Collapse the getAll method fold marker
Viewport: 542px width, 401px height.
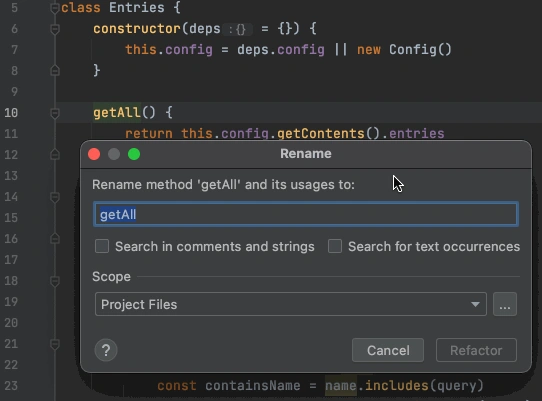55,113
